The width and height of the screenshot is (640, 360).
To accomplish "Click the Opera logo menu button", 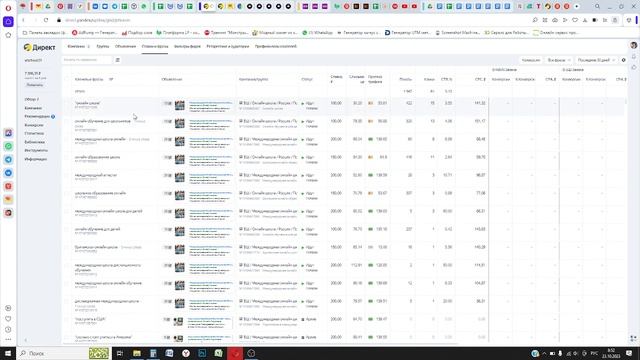I will tap(8, 7).
